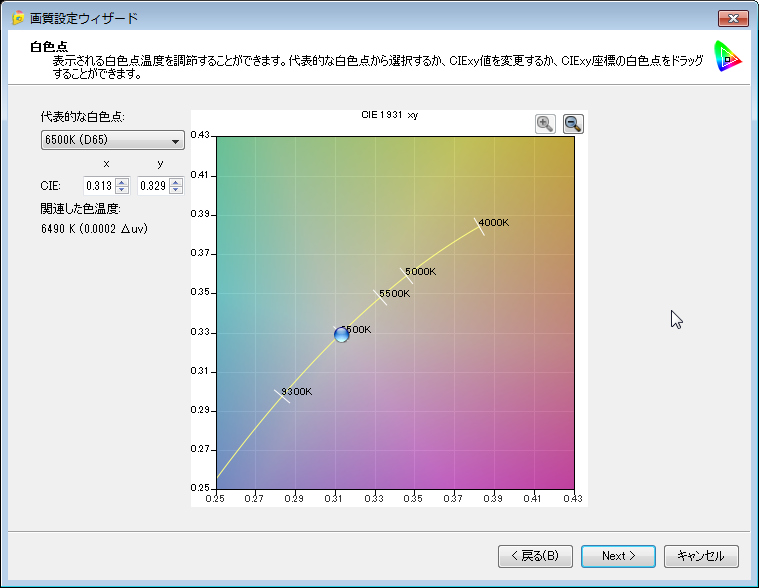Viewport: 759px width, 588px height.
Task: Click the zoom out magnifier icon
Action: [x=573, y=123]
